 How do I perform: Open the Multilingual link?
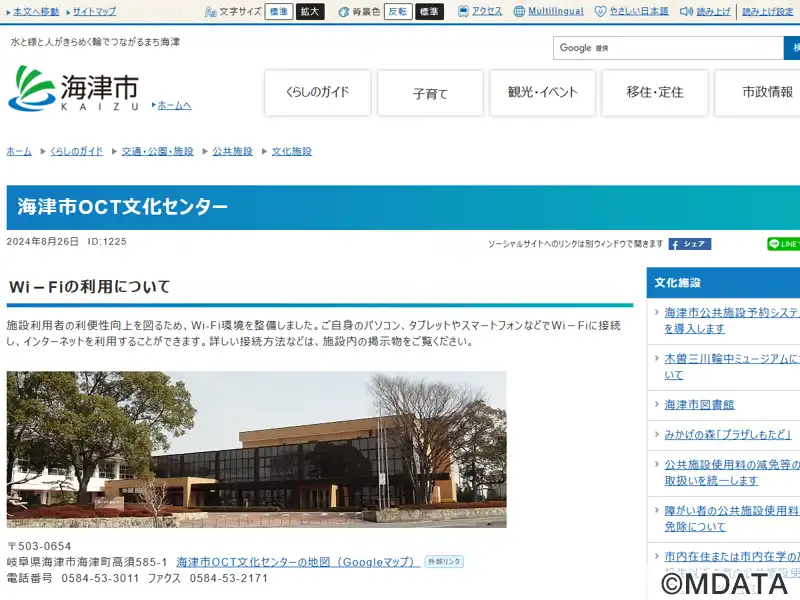tap(556, 11)
